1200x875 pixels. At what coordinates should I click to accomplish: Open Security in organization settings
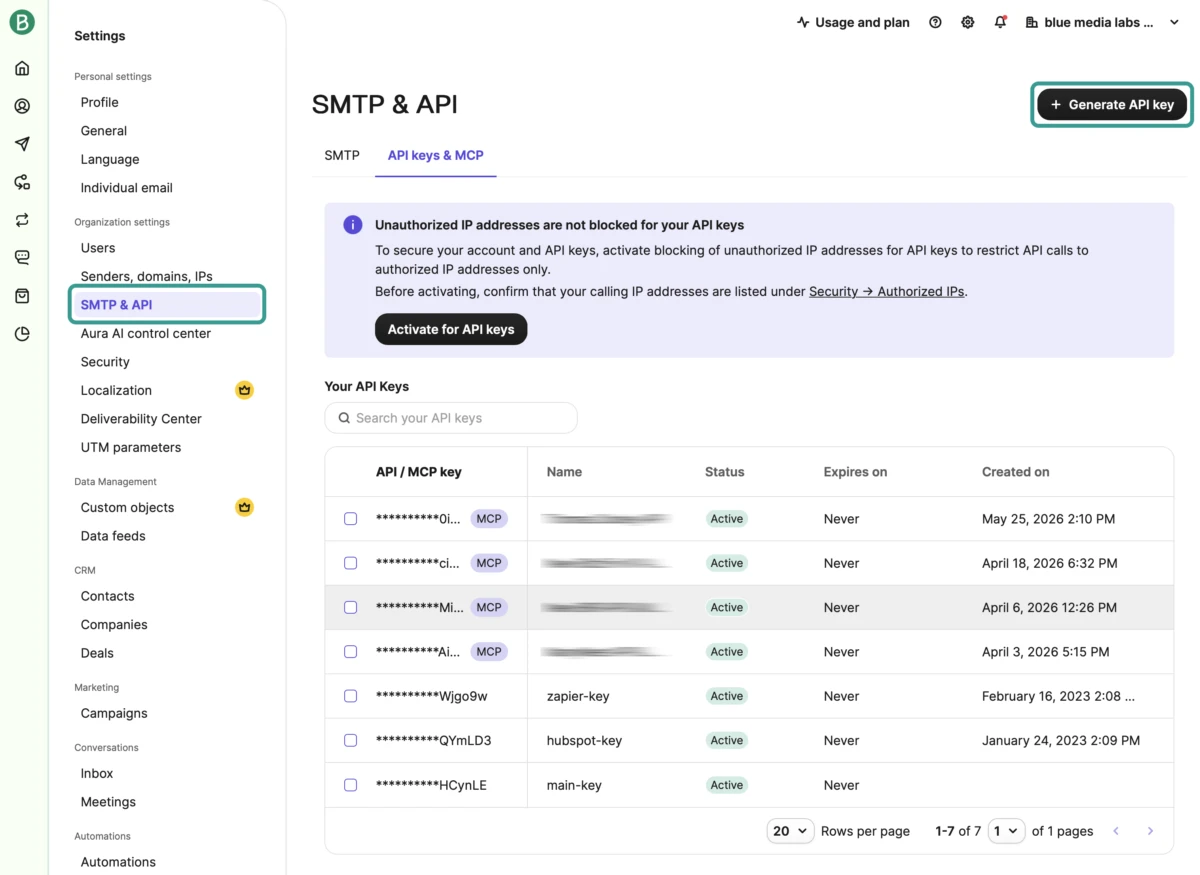point(105,362)
